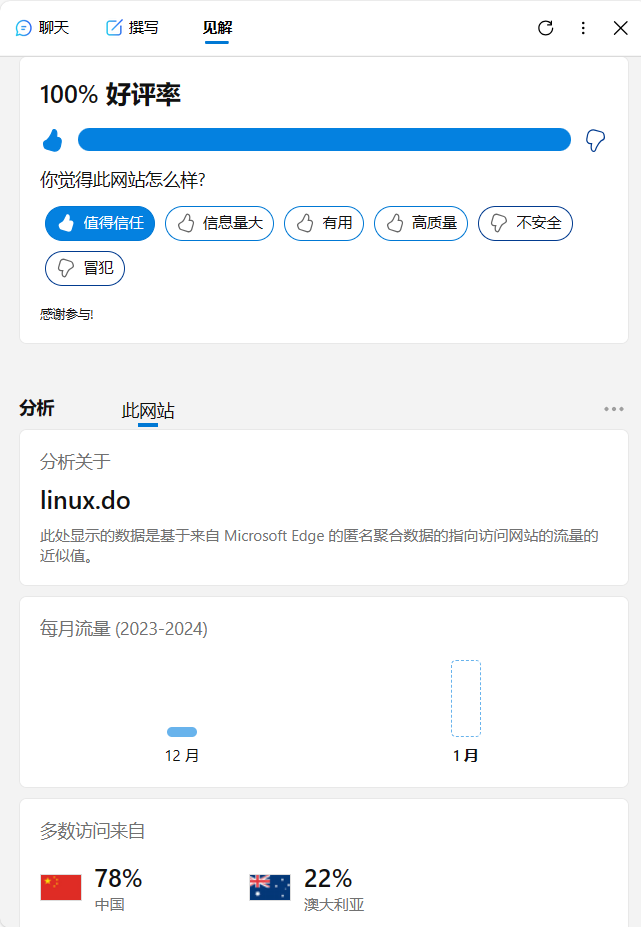The height and width of the screenshot is (927, 641).
Task: Toggle the 有用 rating chip
Action: [x=324, y=223]
